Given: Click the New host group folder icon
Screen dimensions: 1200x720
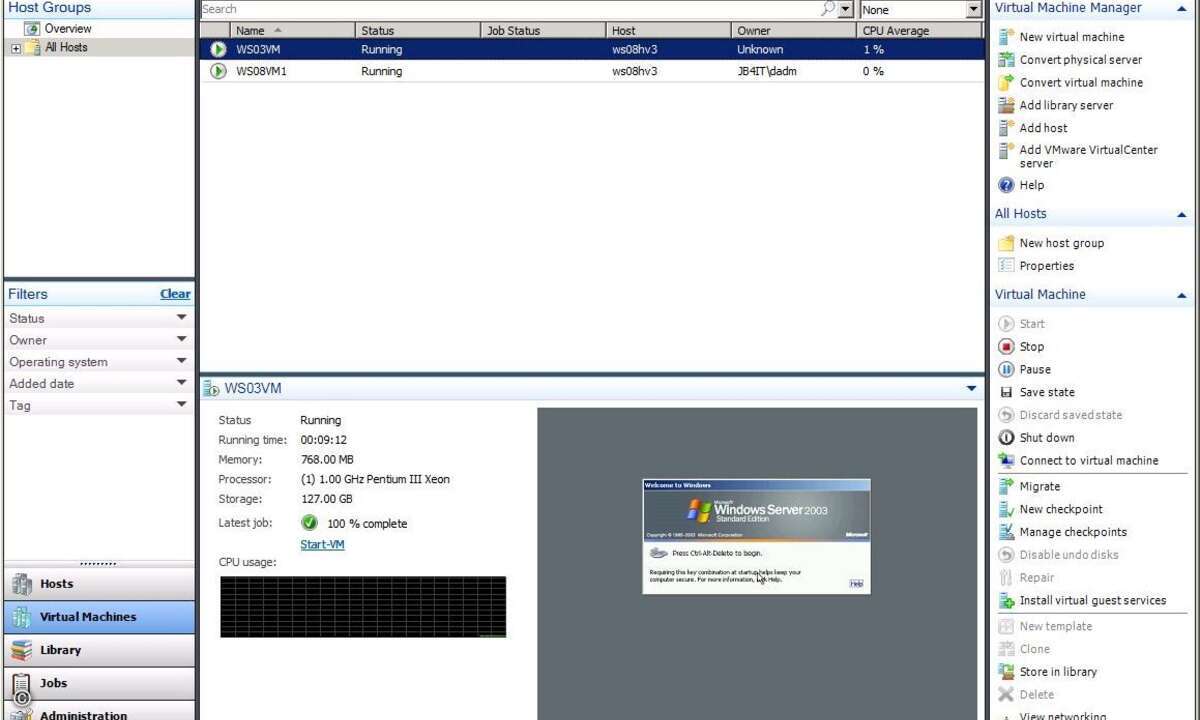Looking at the screenshot, I should click(x=1006, y=243).
